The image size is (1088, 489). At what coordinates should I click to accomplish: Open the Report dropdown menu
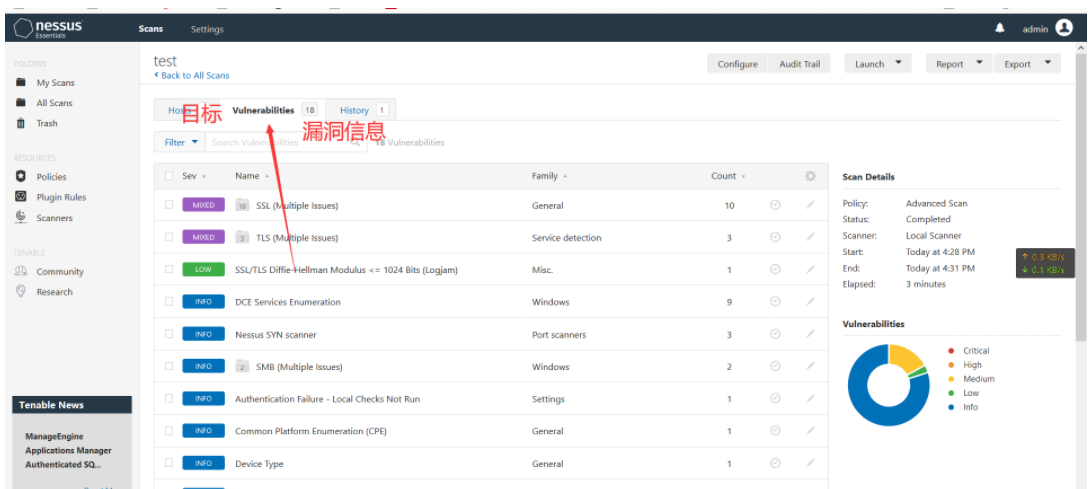pyautogui.click(x=959, y=64)
